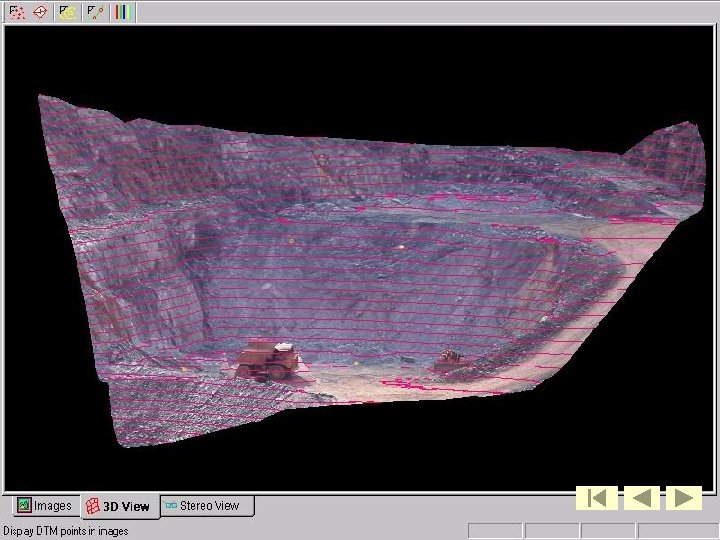Select the 3D View tab
The height and width of the screenshot is (540, 720).
click(x=120, y=506)
